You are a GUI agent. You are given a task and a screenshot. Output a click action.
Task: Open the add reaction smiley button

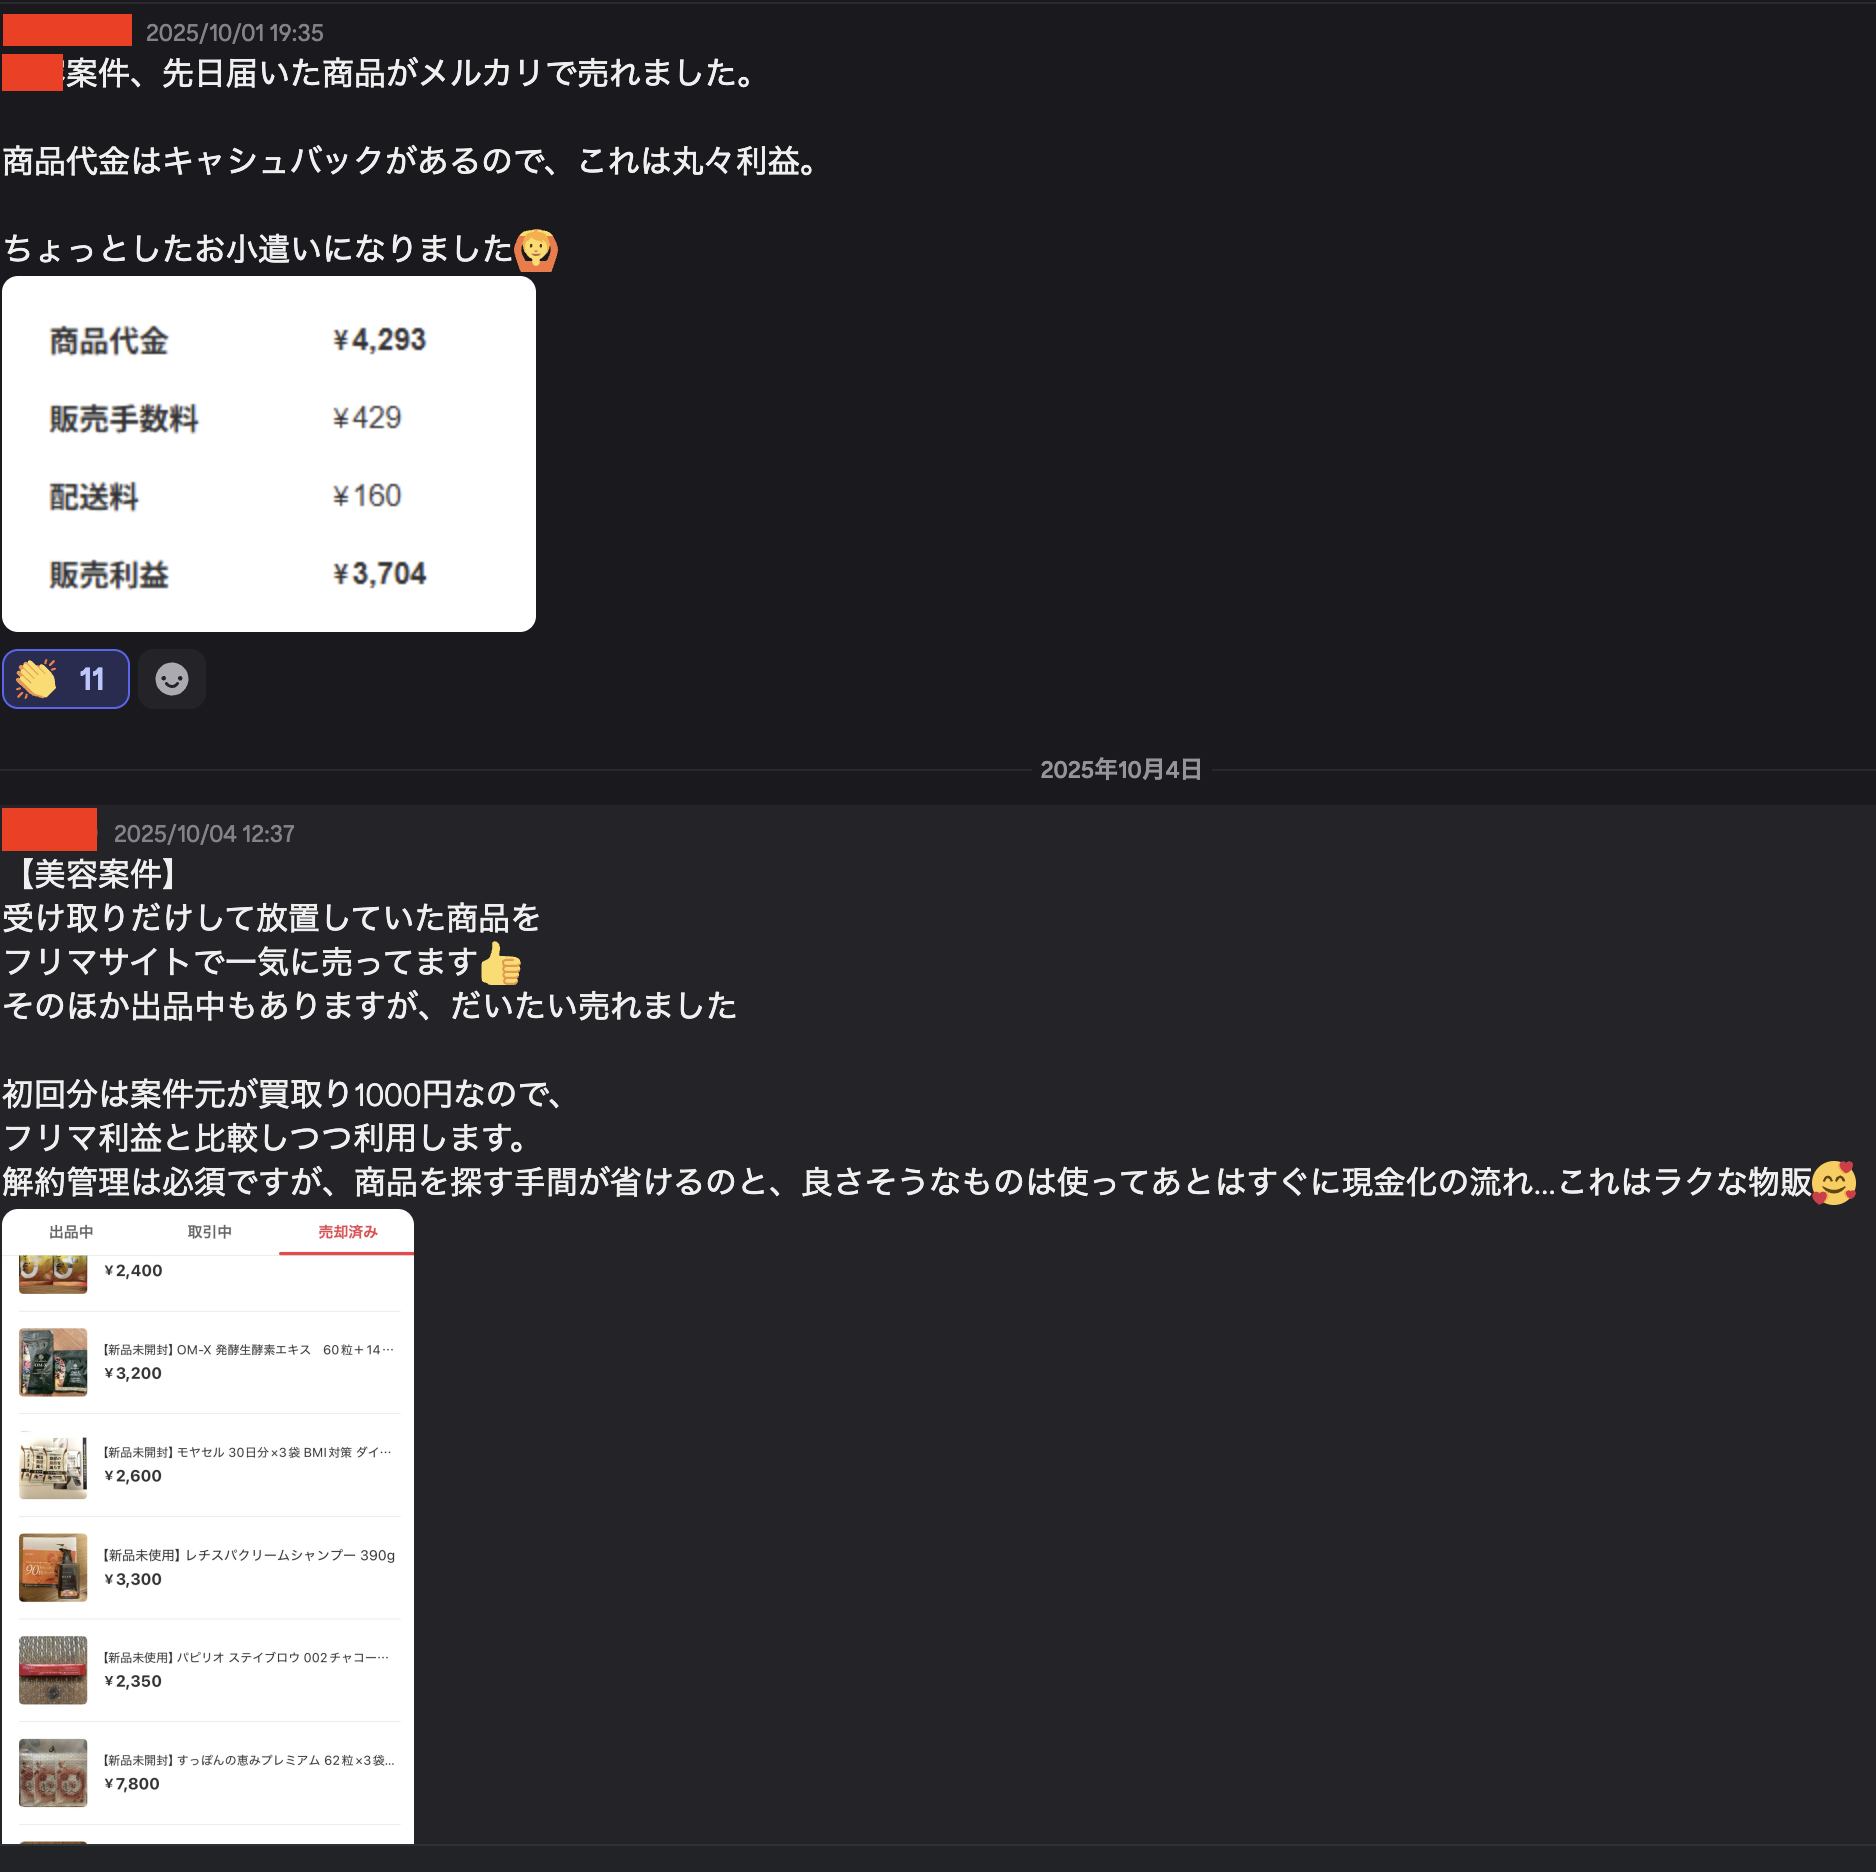[172, 679]
